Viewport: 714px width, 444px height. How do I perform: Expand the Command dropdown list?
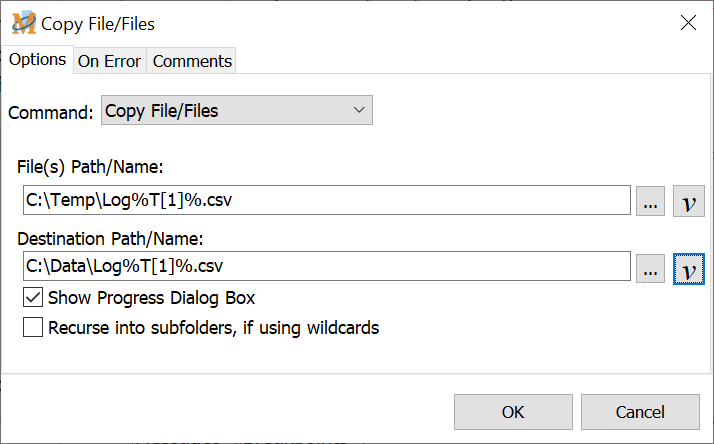359,110
